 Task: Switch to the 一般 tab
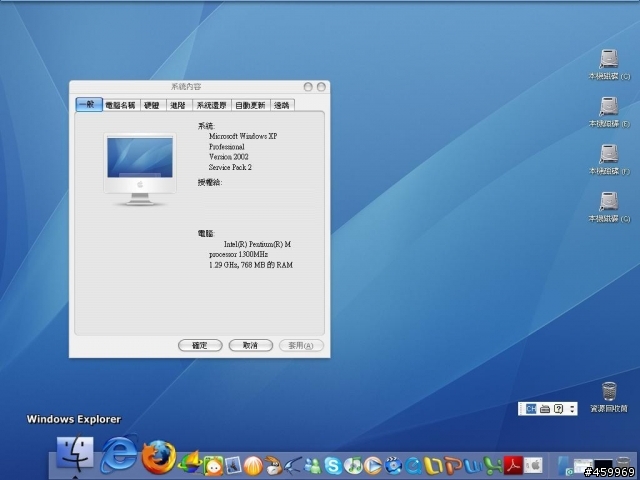tap(89, 104)
